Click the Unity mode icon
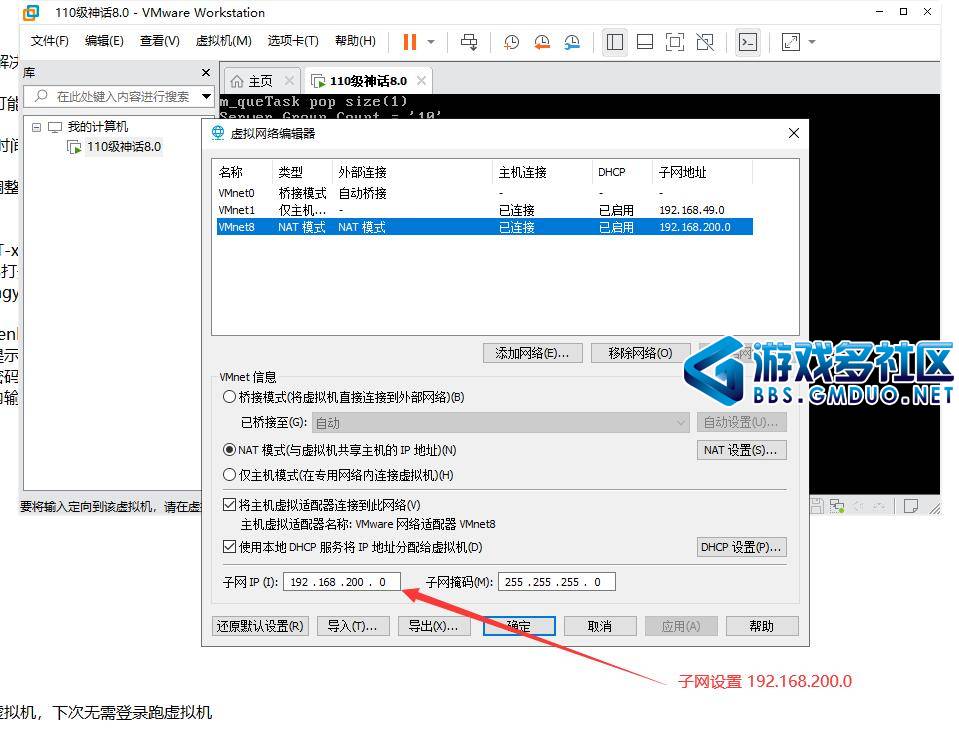 pyautogui.click(x=705, y=42)
